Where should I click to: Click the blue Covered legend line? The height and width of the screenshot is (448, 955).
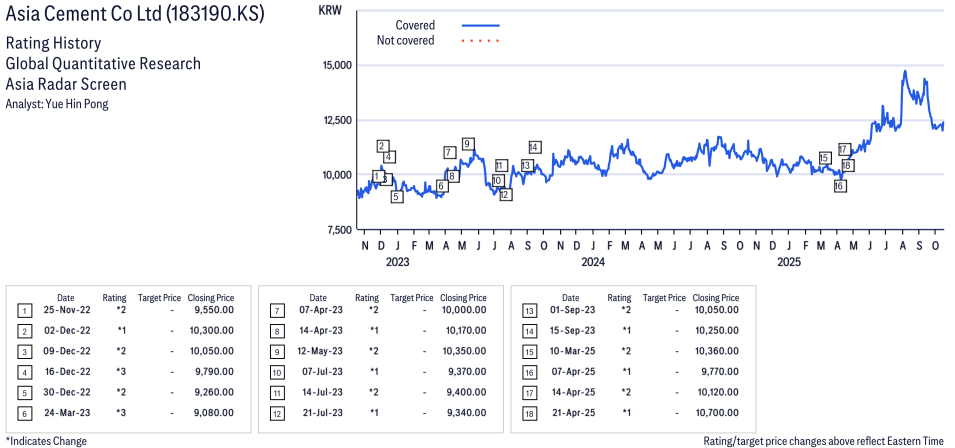pos(481,25)
